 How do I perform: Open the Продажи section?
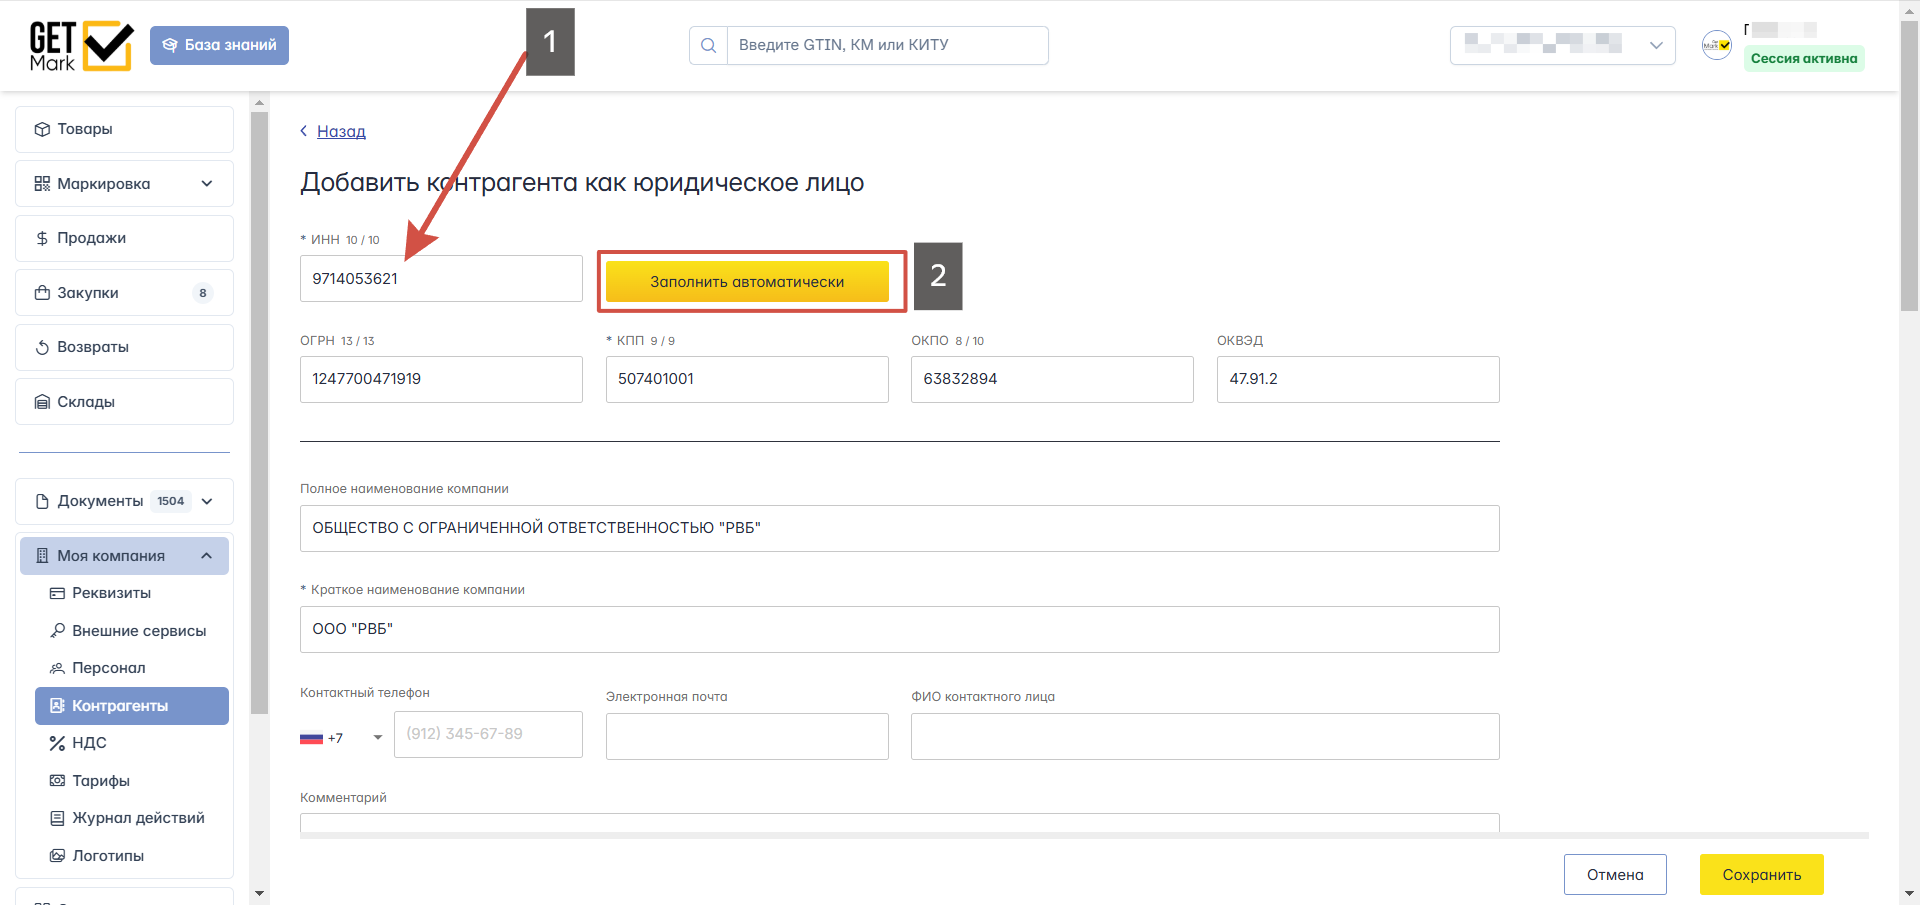124,238
